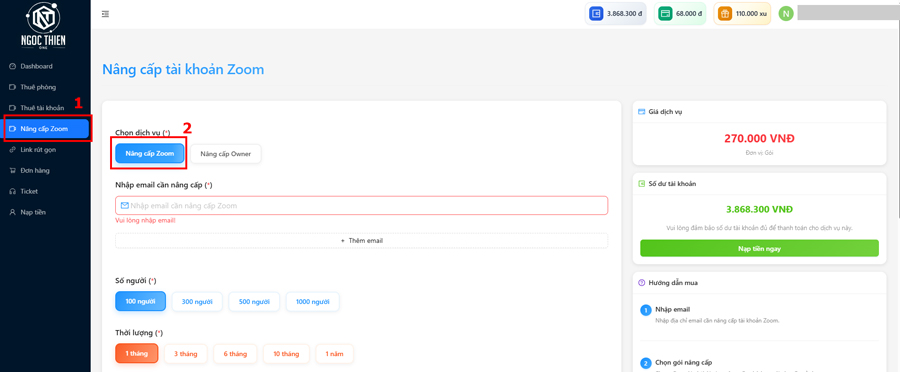Click the Nạp tiền ngay button

pyautogui.click(x=759, y=249)
